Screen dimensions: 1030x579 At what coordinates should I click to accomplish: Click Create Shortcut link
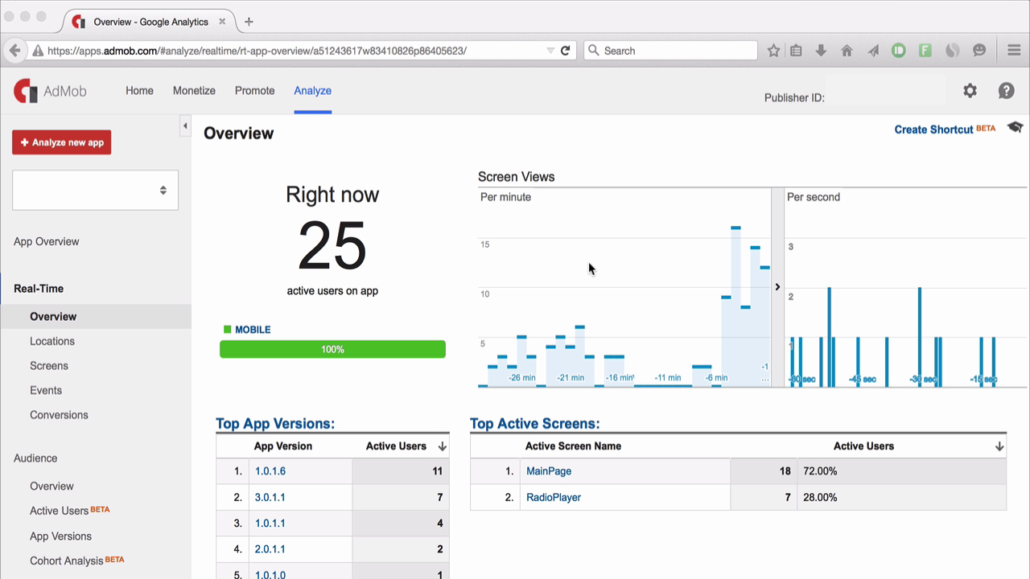pyautogui.click(x=933, y=129)
